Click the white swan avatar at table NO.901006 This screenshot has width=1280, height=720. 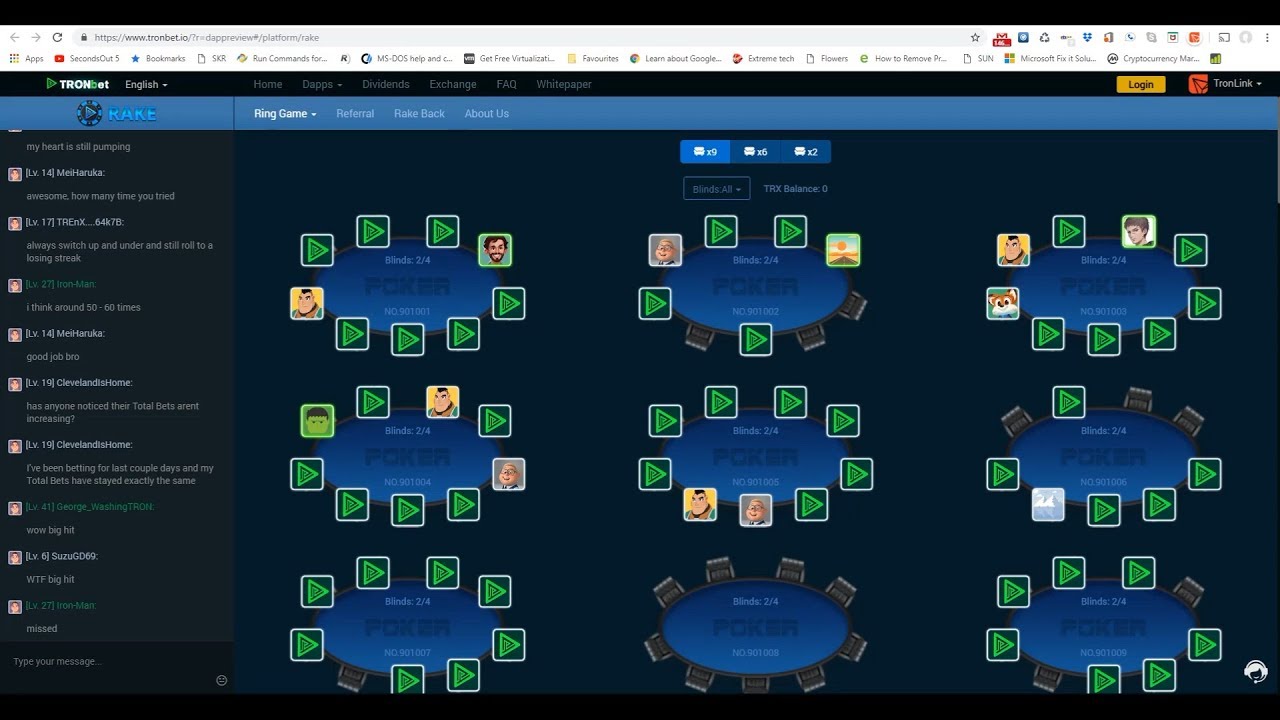coord(1048,504)
